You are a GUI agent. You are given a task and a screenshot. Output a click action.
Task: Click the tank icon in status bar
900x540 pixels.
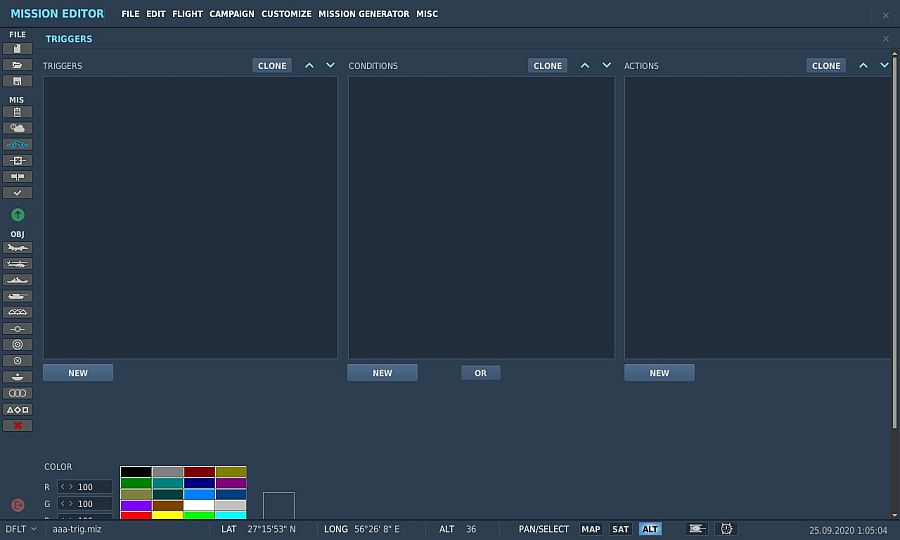(697, 529)
